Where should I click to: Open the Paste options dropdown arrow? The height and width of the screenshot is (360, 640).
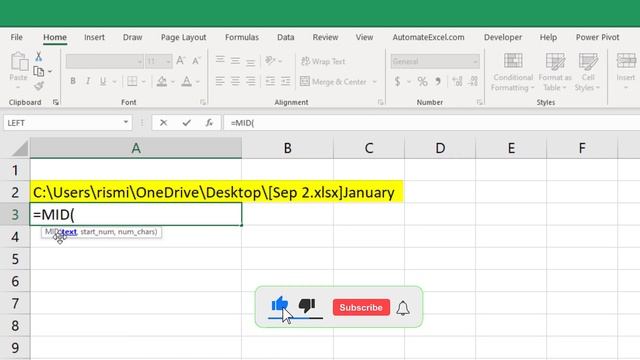coord(18,87)
